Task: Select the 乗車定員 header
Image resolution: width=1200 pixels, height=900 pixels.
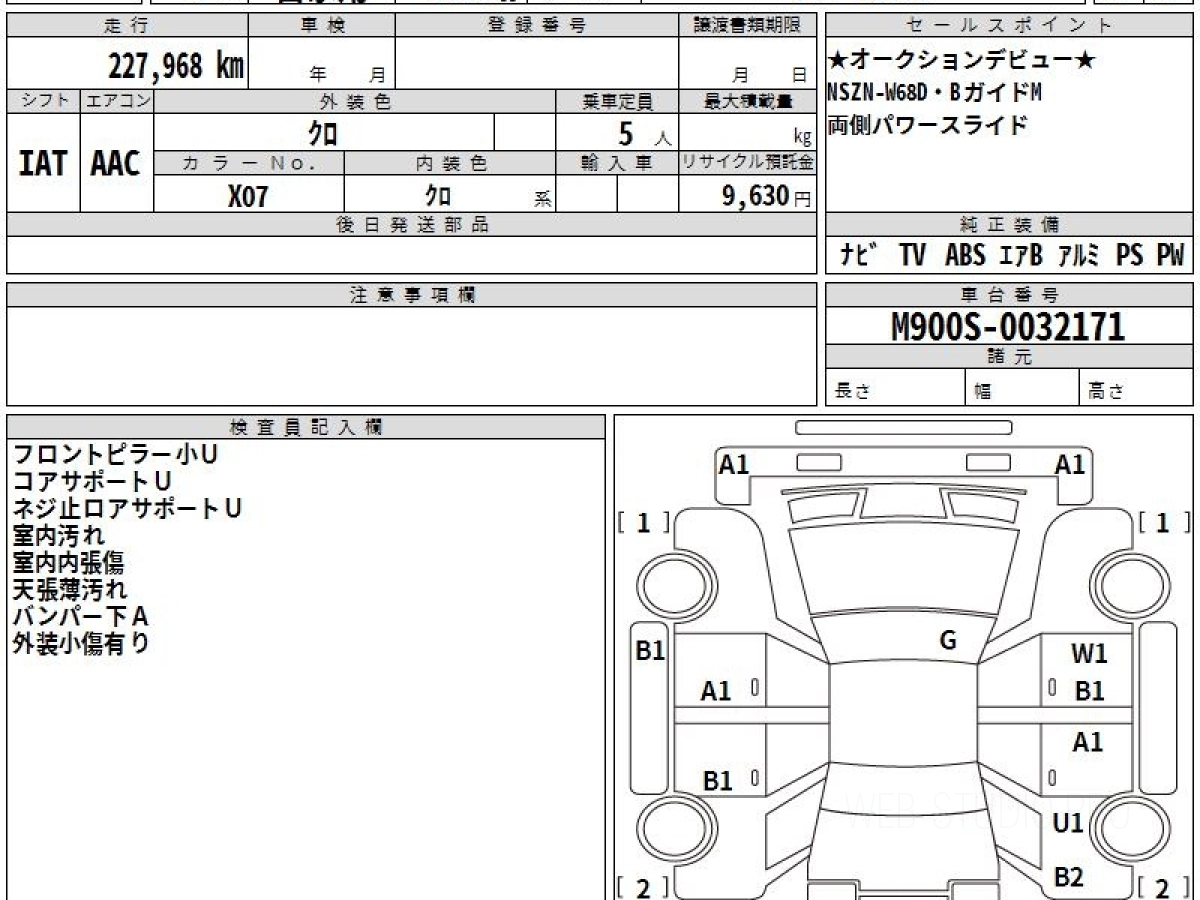Action: (617, 101)
